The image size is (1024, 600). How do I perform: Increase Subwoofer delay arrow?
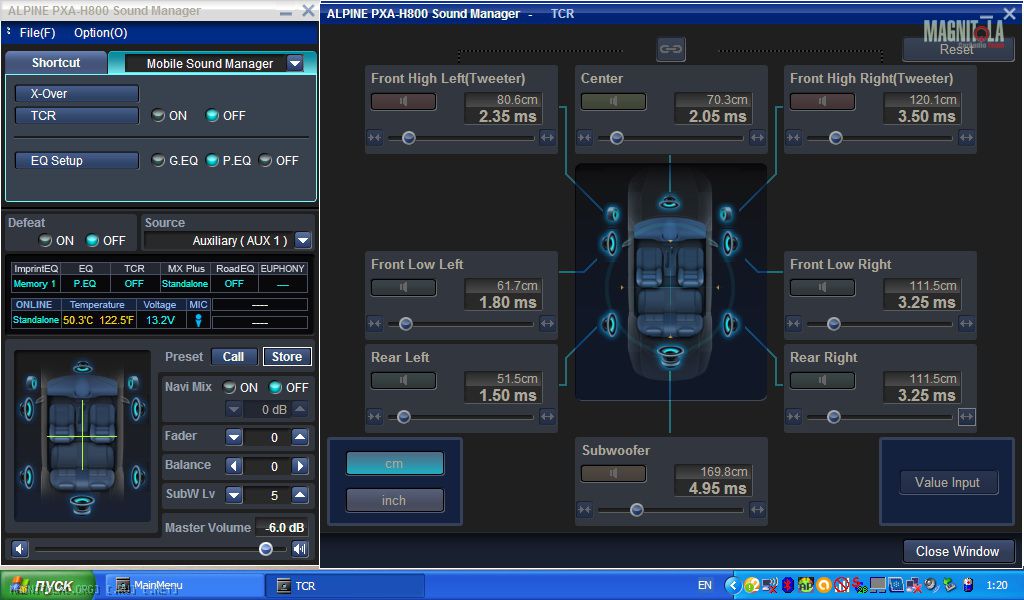pyautogui.click(x=757, y=510)
